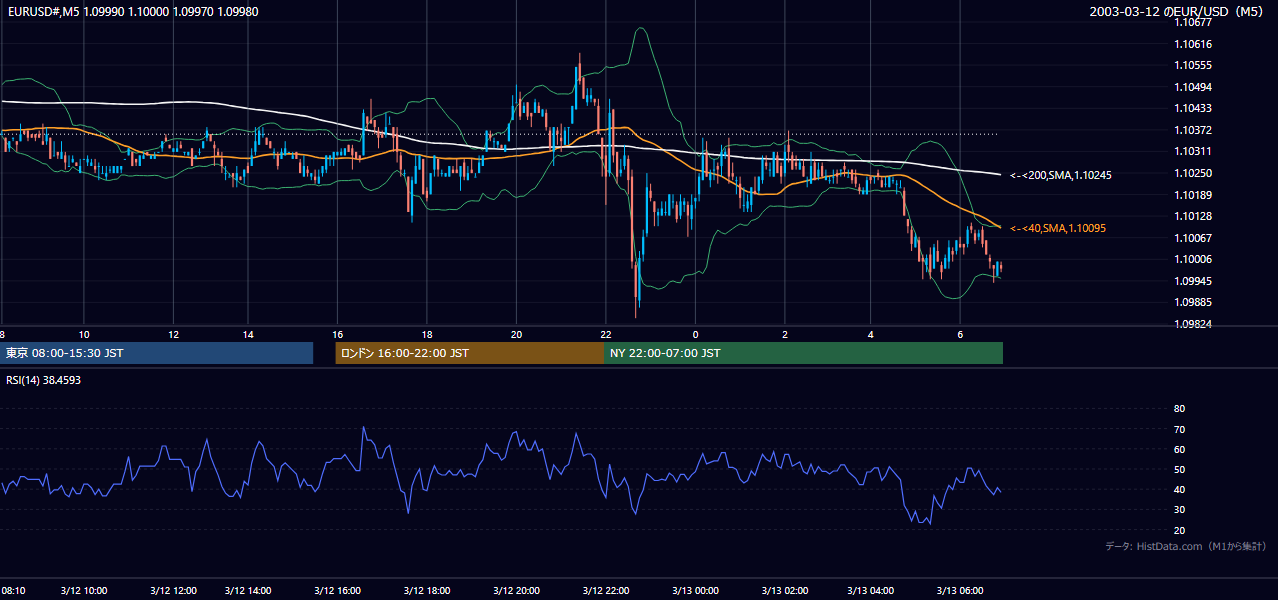Click hour label 14 under price chart

point(249,334)
